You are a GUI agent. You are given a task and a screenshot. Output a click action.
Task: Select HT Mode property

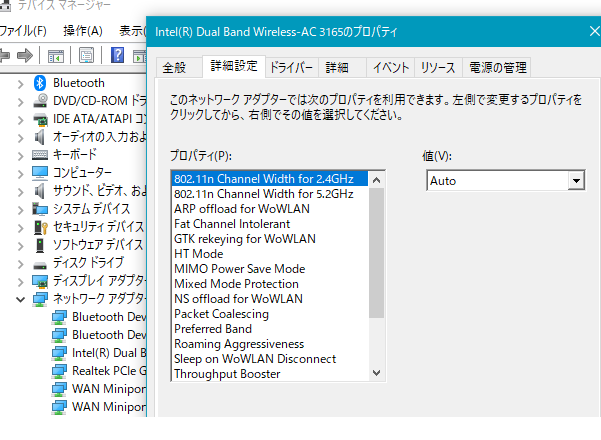click(x=270, y=253)
